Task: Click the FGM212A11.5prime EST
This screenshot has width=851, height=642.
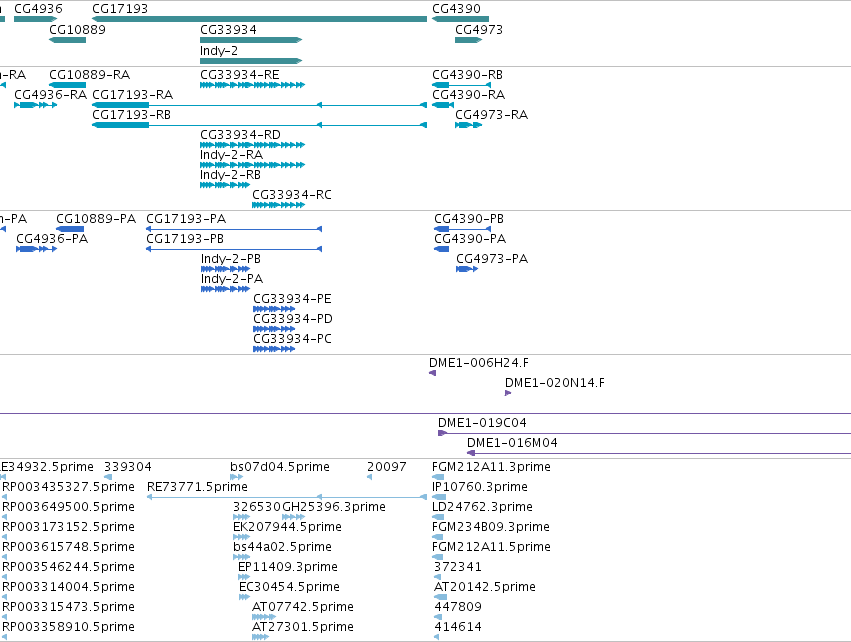Action: point(437,557)
